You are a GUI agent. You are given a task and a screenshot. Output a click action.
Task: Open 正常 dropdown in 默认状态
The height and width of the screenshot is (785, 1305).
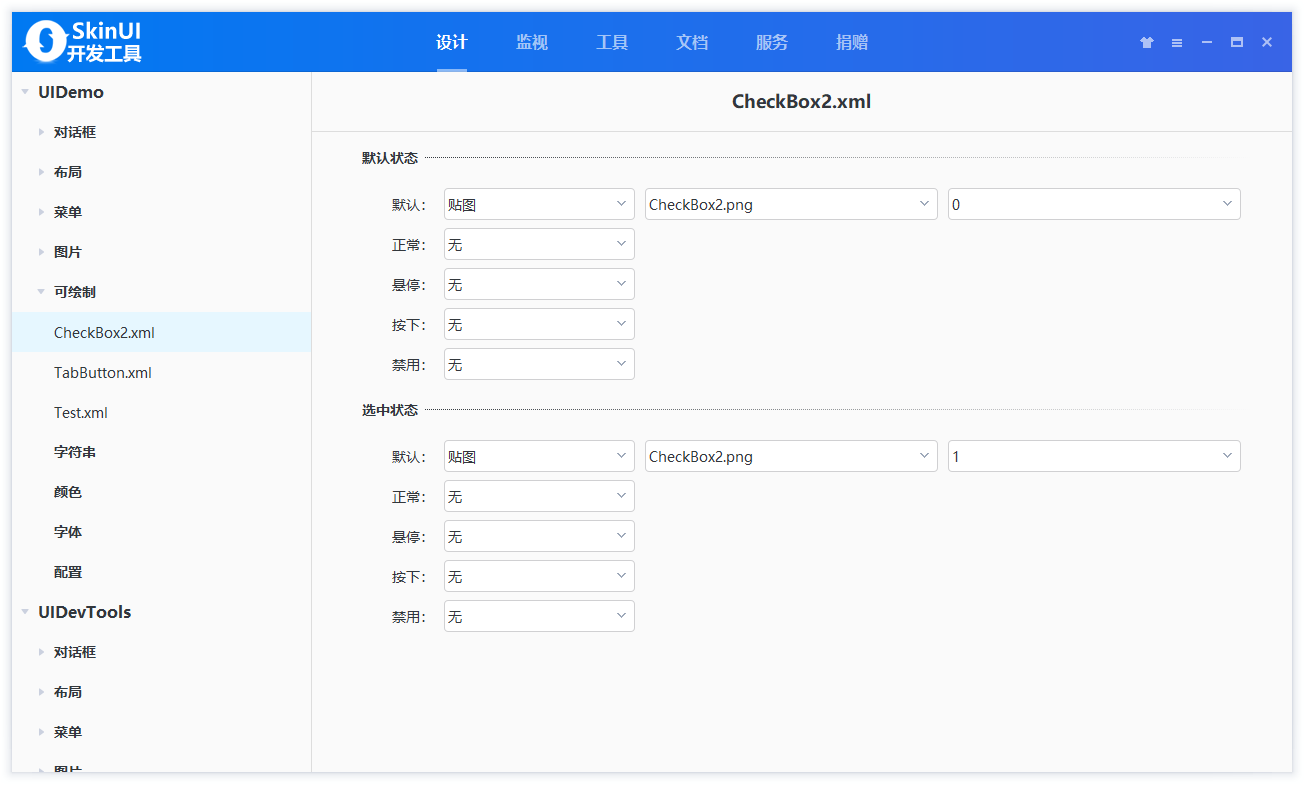pos(539,244)
